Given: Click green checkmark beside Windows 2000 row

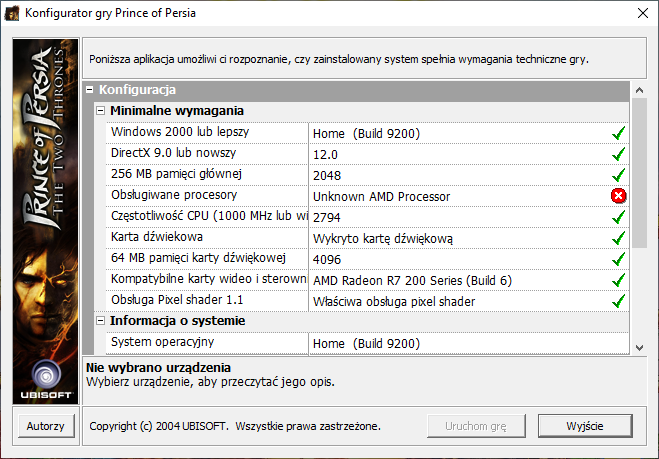Looking at the screenshot, I should coord(619,133).
